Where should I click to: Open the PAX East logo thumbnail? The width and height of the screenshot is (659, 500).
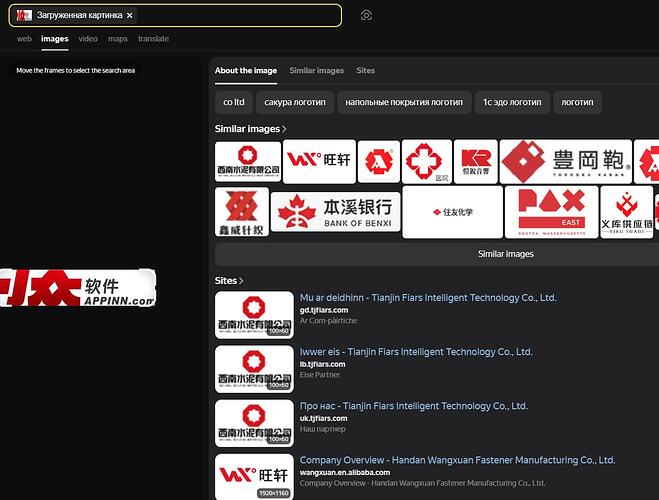pyautogui.click(x=551, y=212)
